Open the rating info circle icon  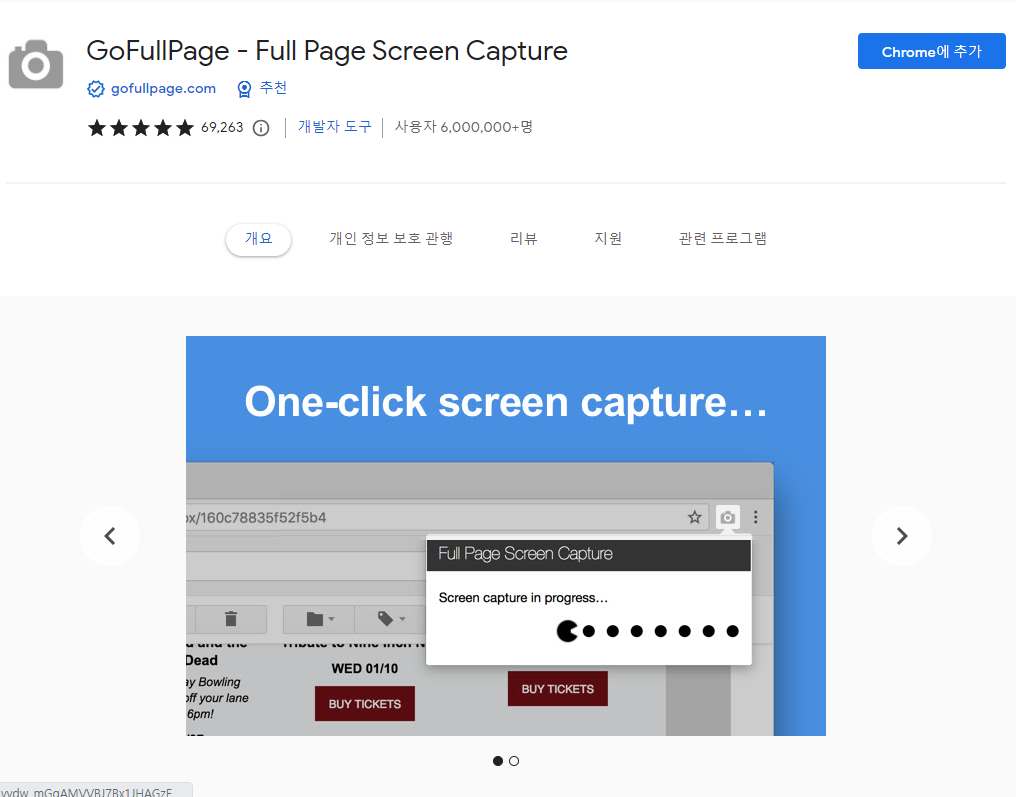261,128
